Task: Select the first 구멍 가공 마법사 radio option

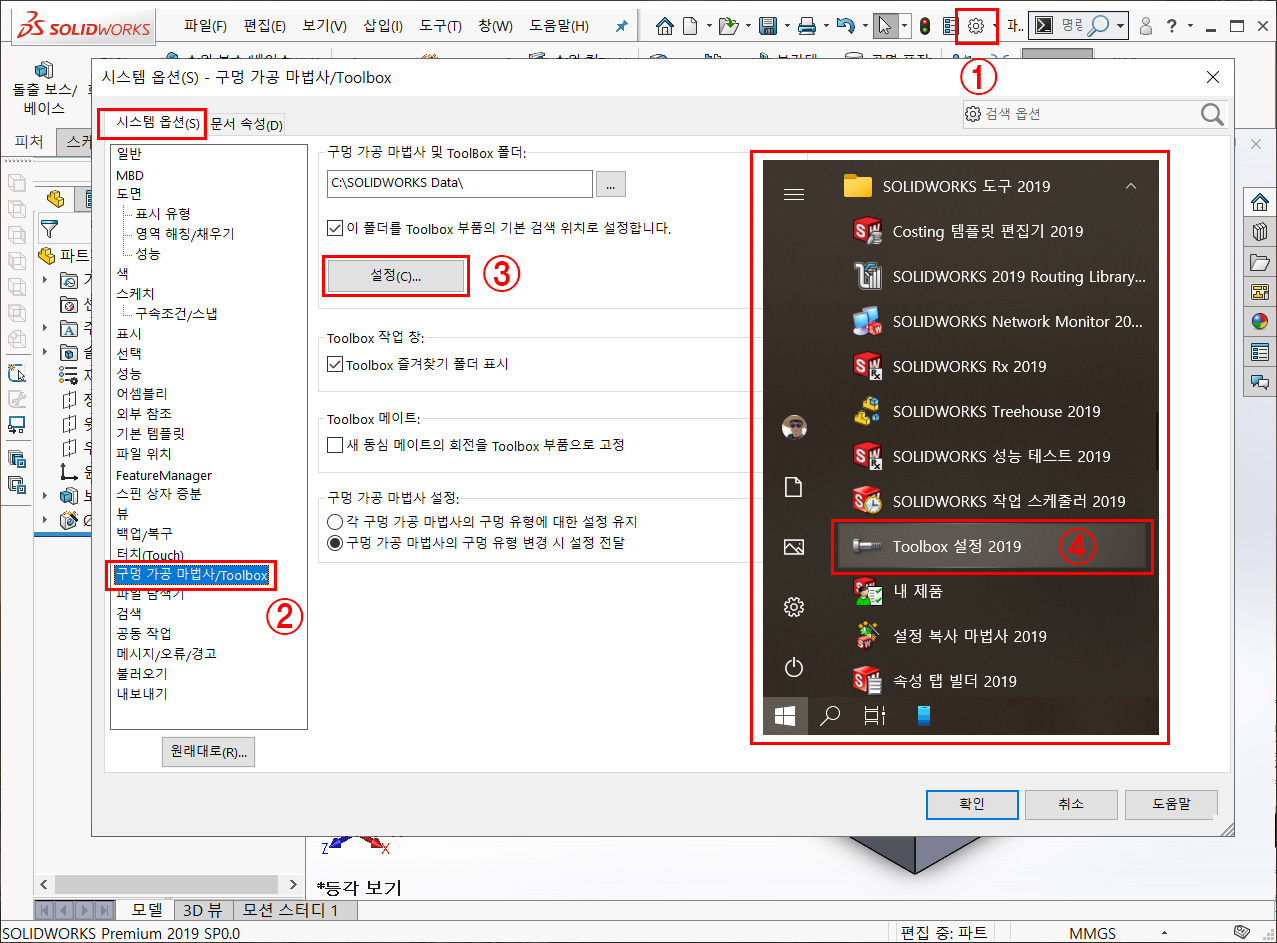Action: (335, 521)
